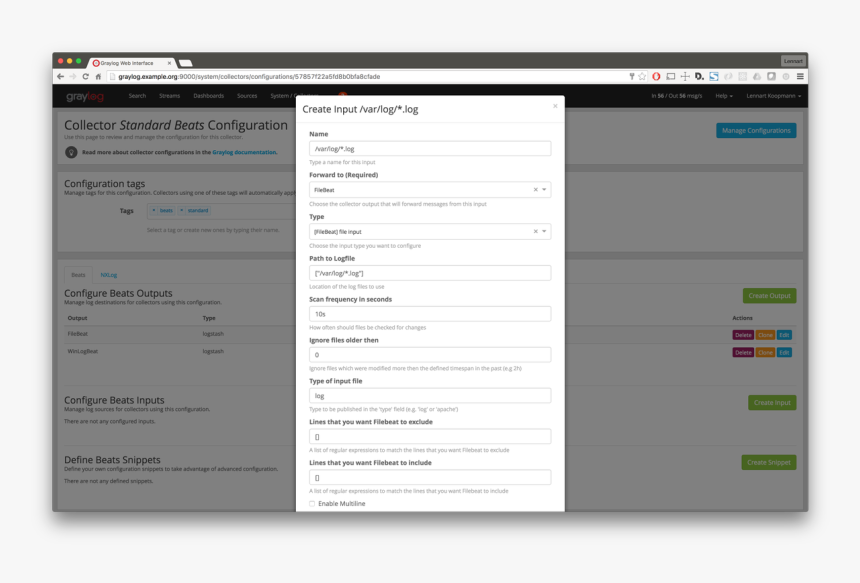Click the Name input field

(x=430, y=149)
